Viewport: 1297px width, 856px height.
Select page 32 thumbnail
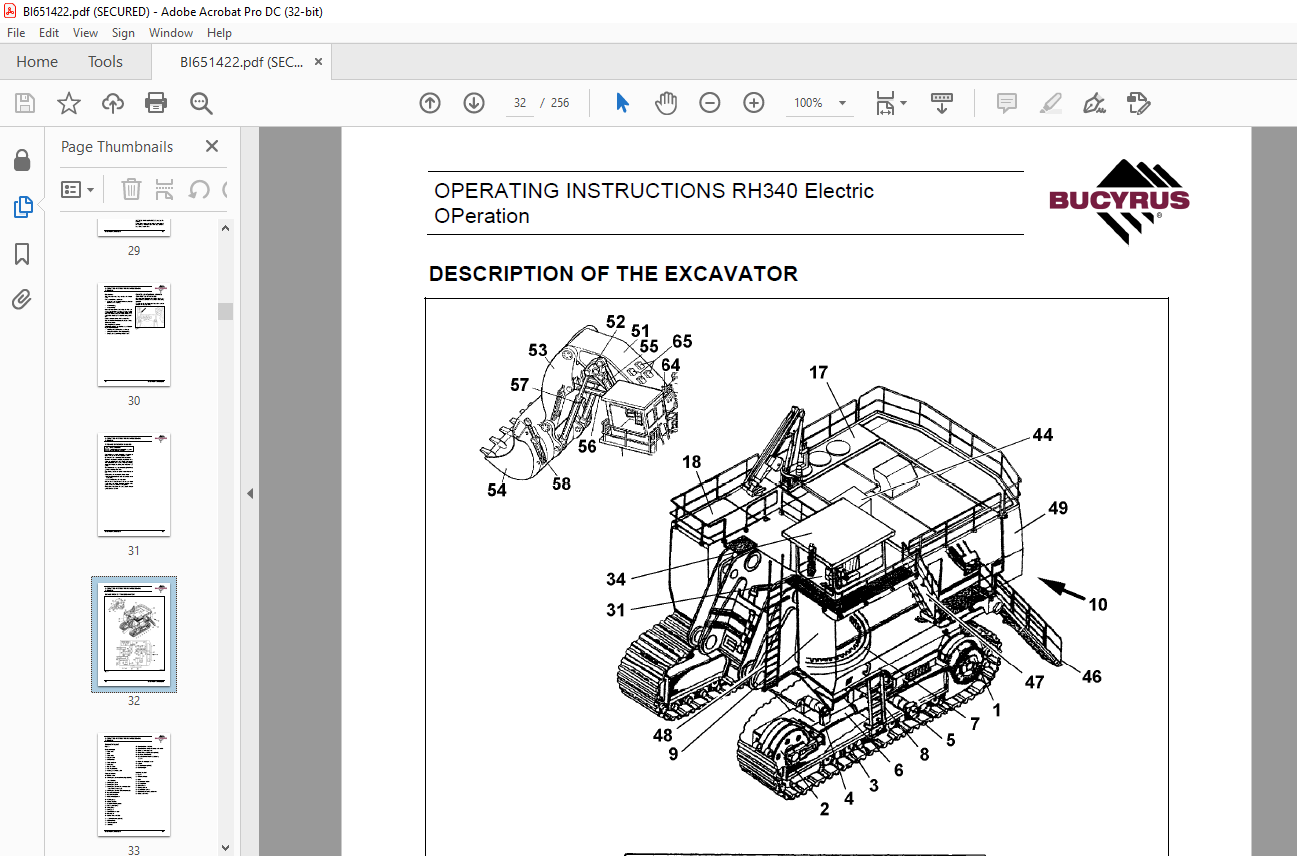pos(134,634)
